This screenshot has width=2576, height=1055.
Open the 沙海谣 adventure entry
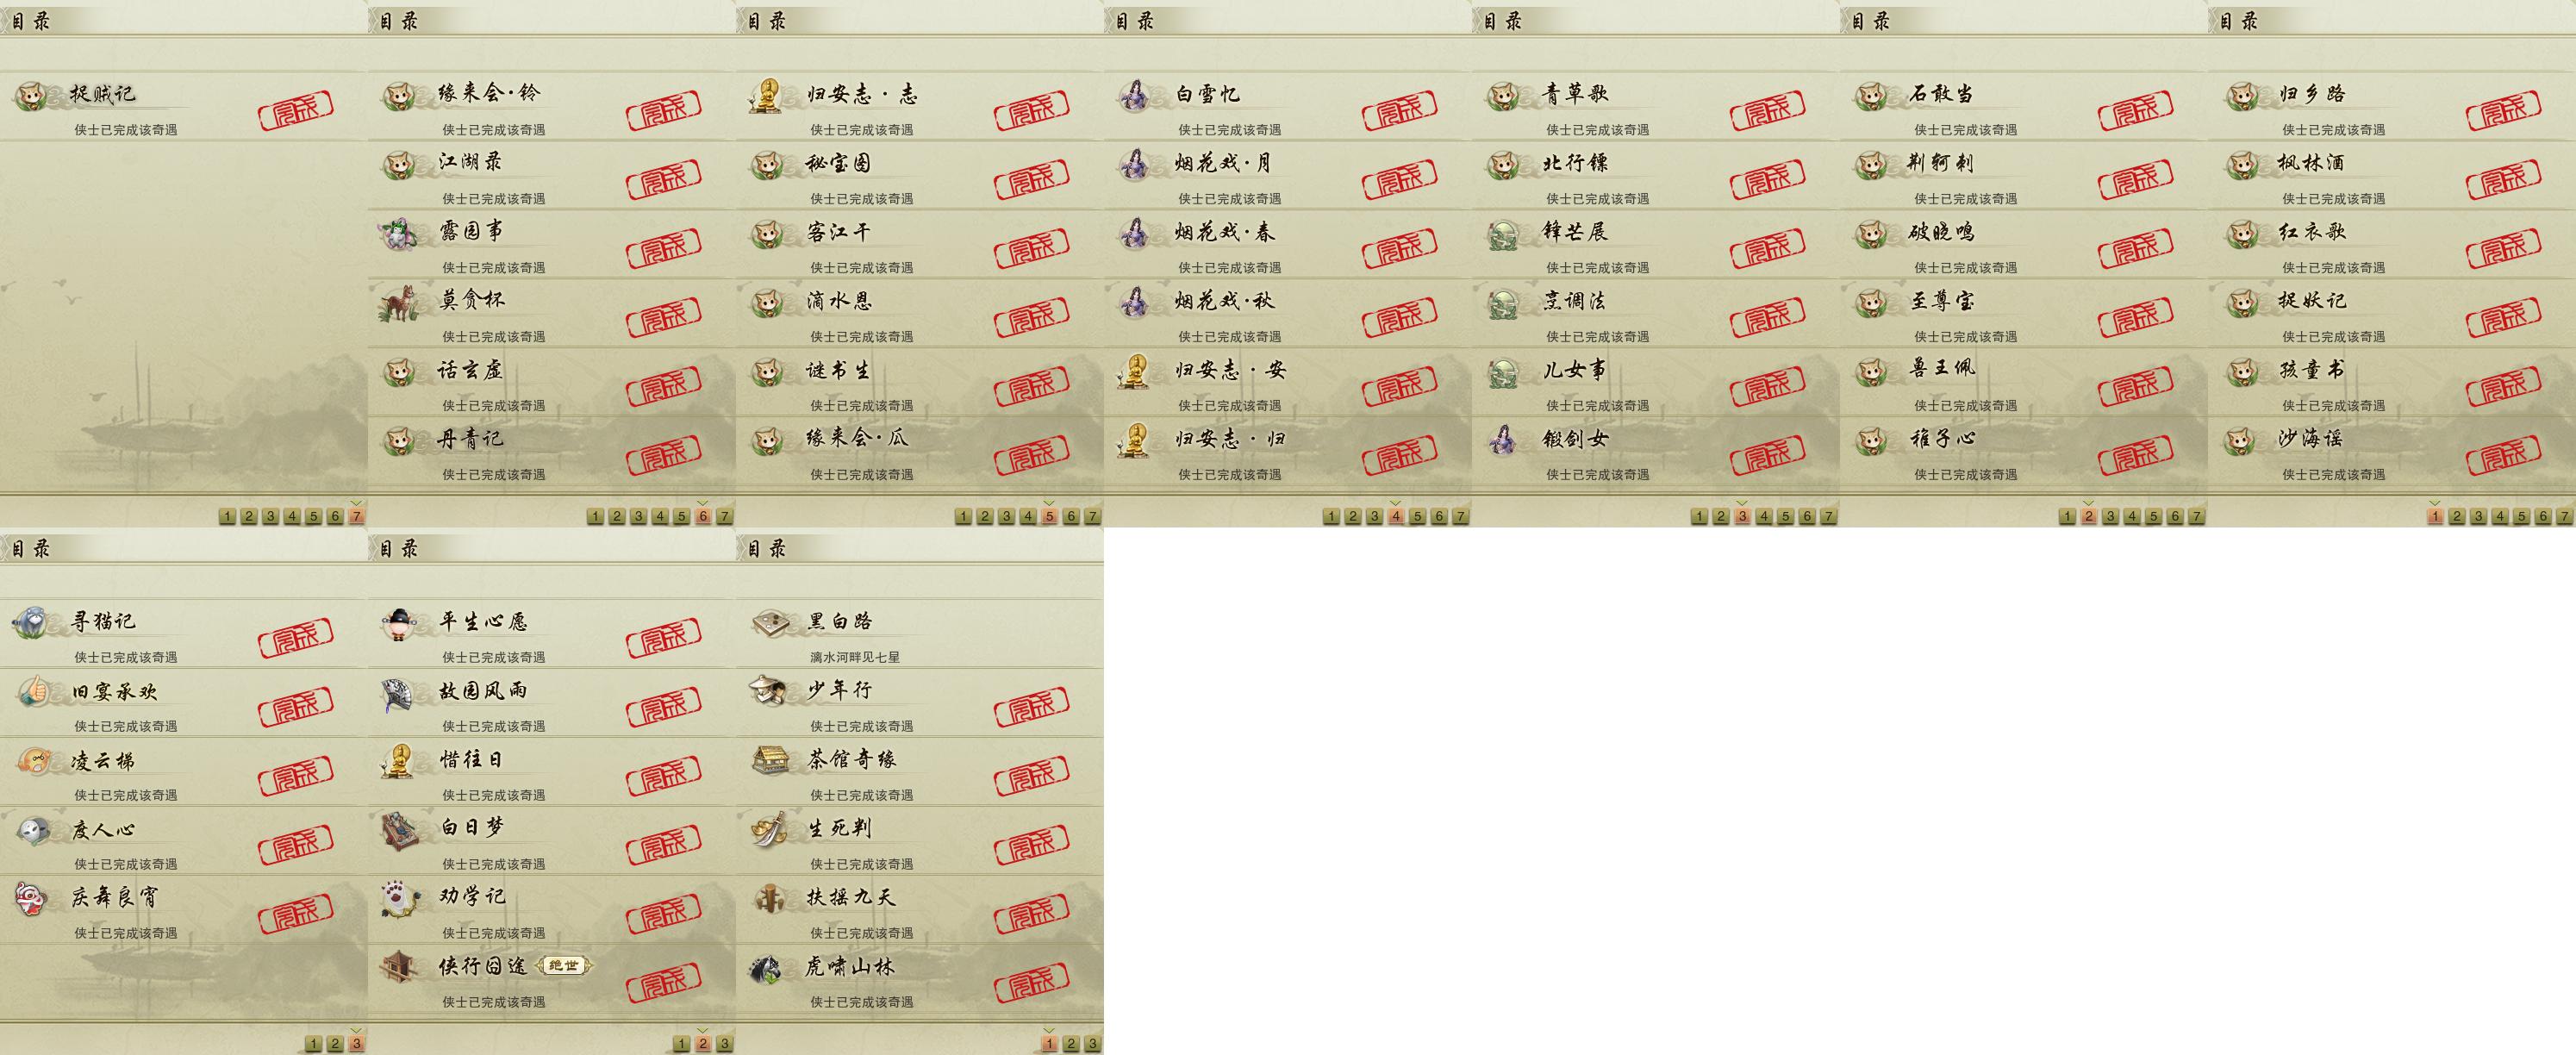[2392, 451]
